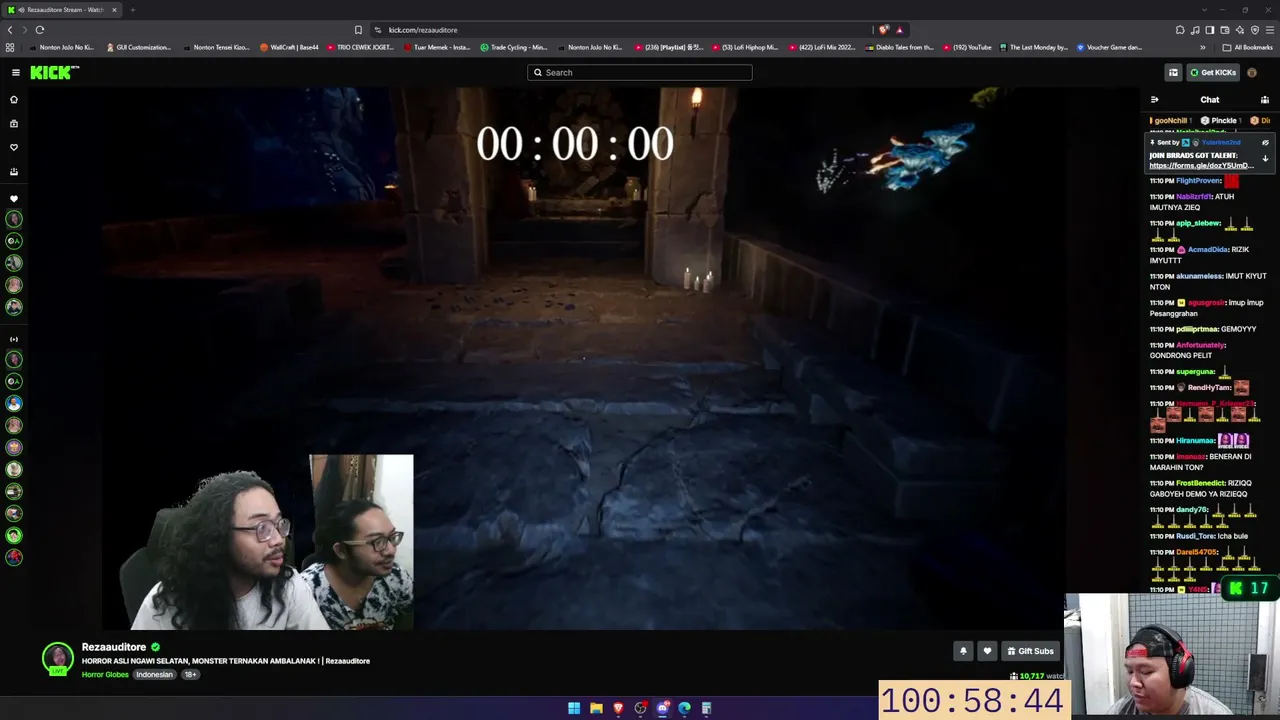The height and width of the screenshot is (720, 1280).
Task: Click the Following heart icon in sidebar
Action: click(14, 147)
